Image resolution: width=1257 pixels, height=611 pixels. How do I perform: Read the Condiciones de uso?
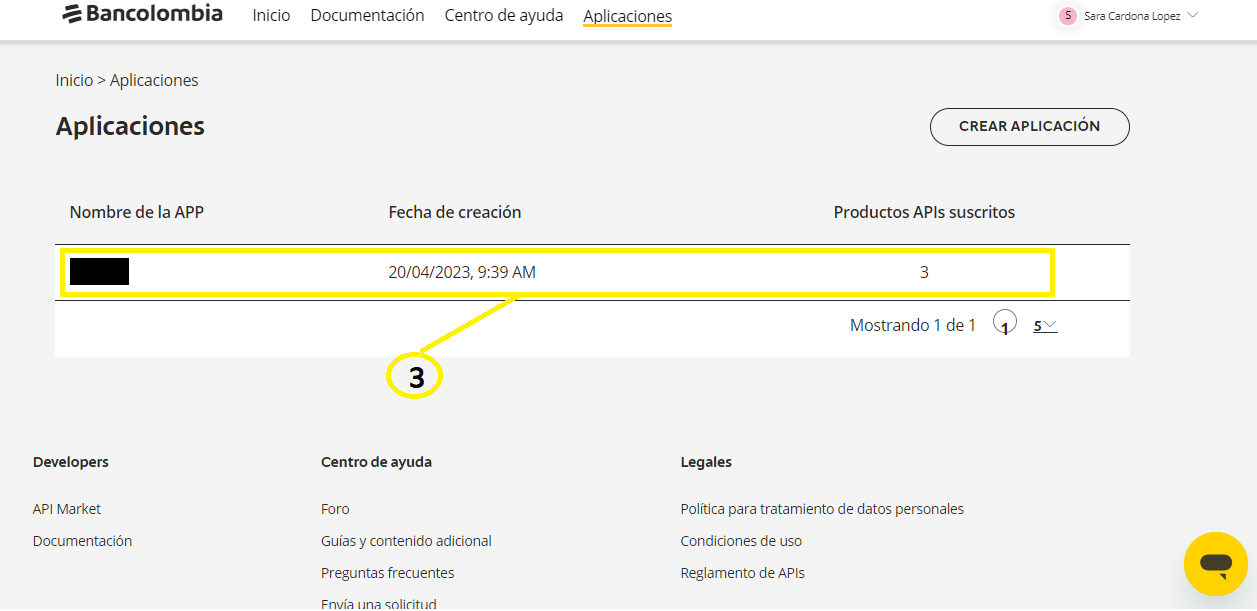[x=741, y=540]
